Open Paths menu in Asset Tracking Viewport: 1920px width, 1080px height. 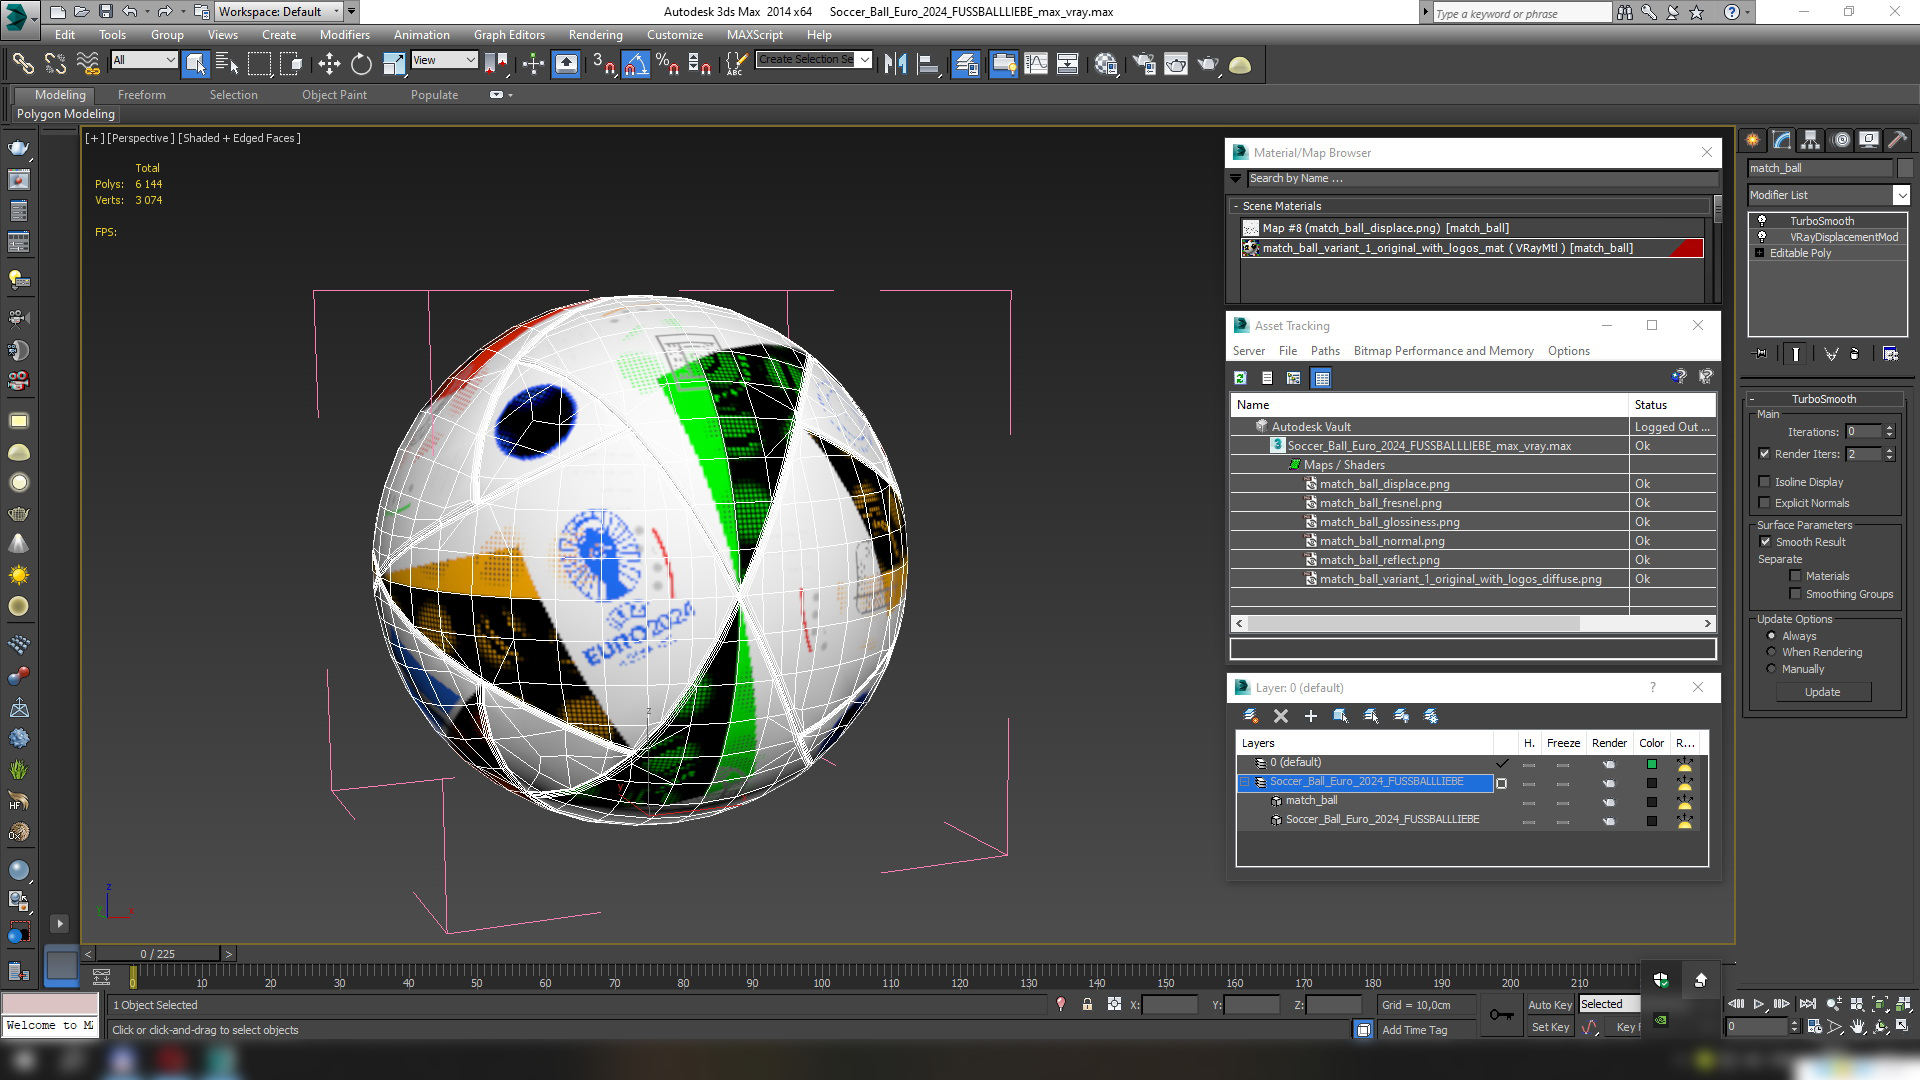1325,351
